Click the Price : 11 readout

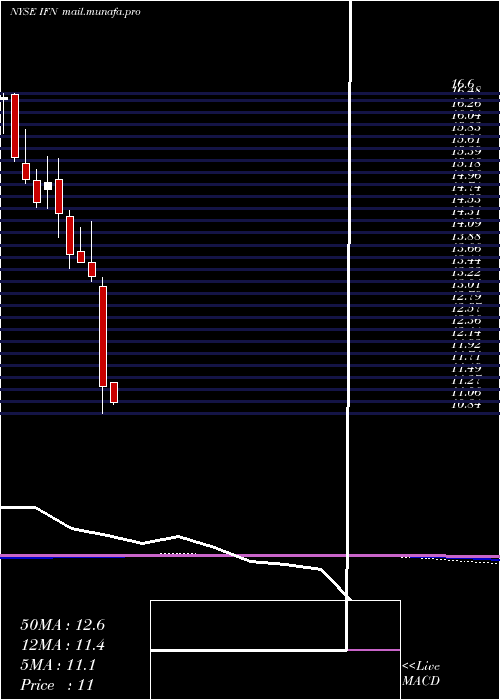tap(57, 685)
